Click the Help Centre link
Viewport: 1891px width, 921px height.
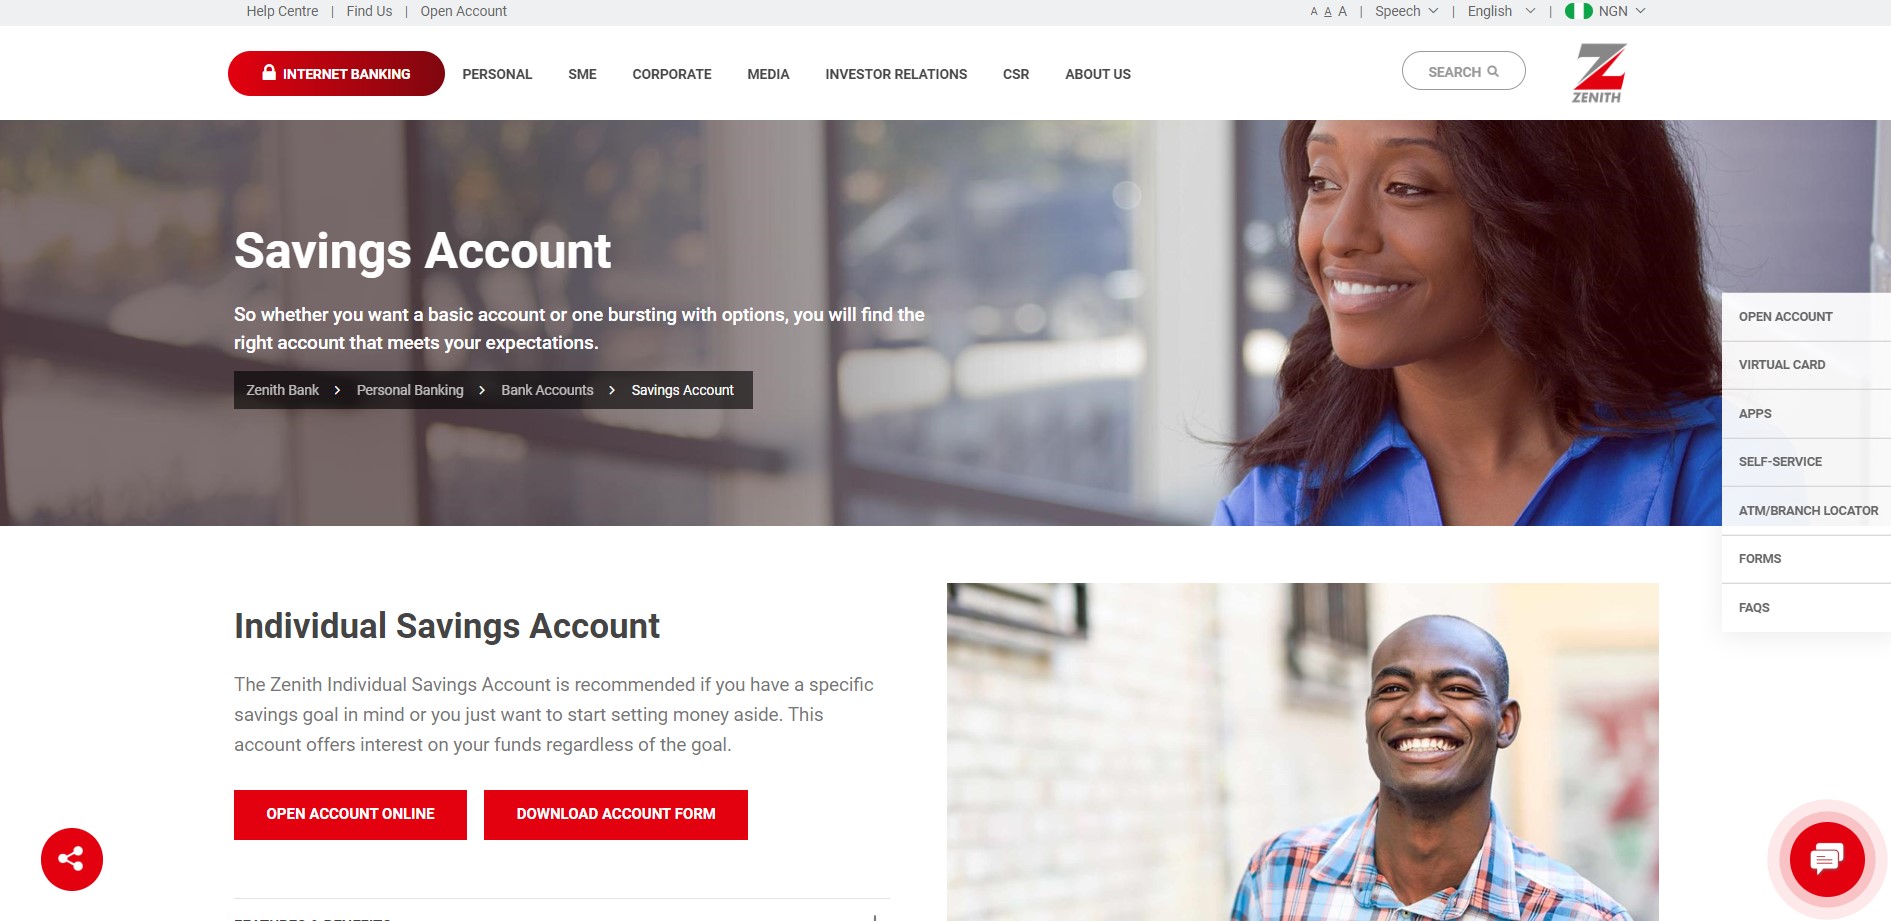tap(282, 11)
